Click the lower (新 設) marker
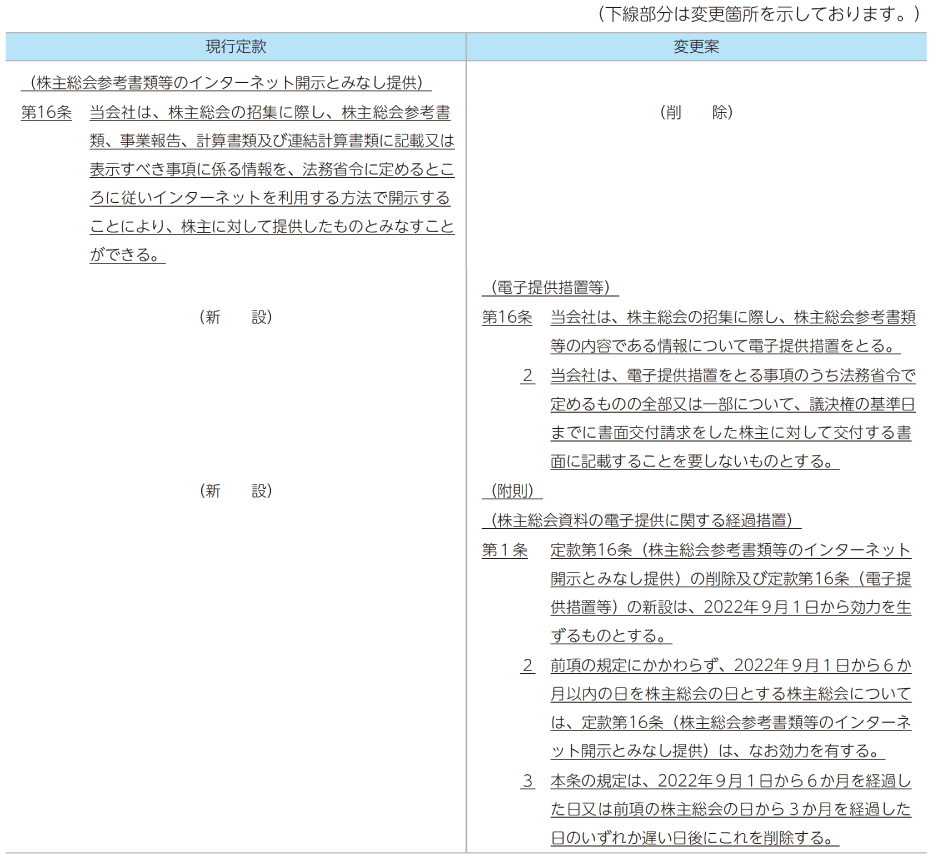The height and width of the screenshot is (854, 930). [x=235, y=490]
